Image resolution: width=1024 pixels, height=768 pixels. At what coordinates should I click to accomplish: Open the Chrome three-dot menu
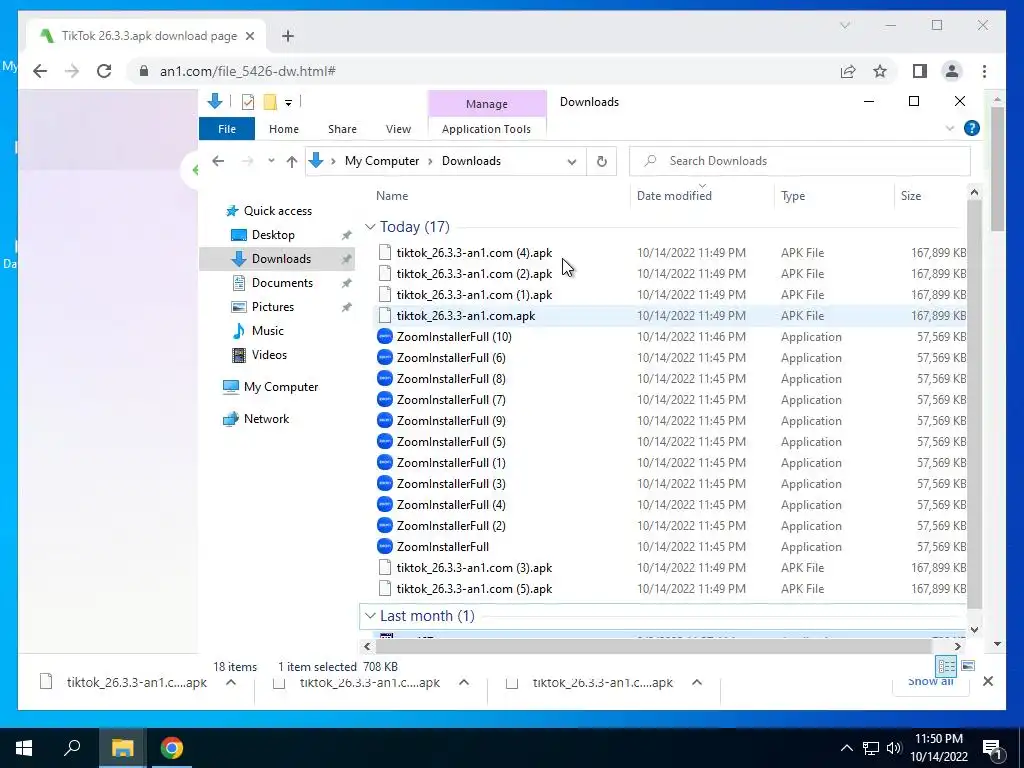pos(984,71)
